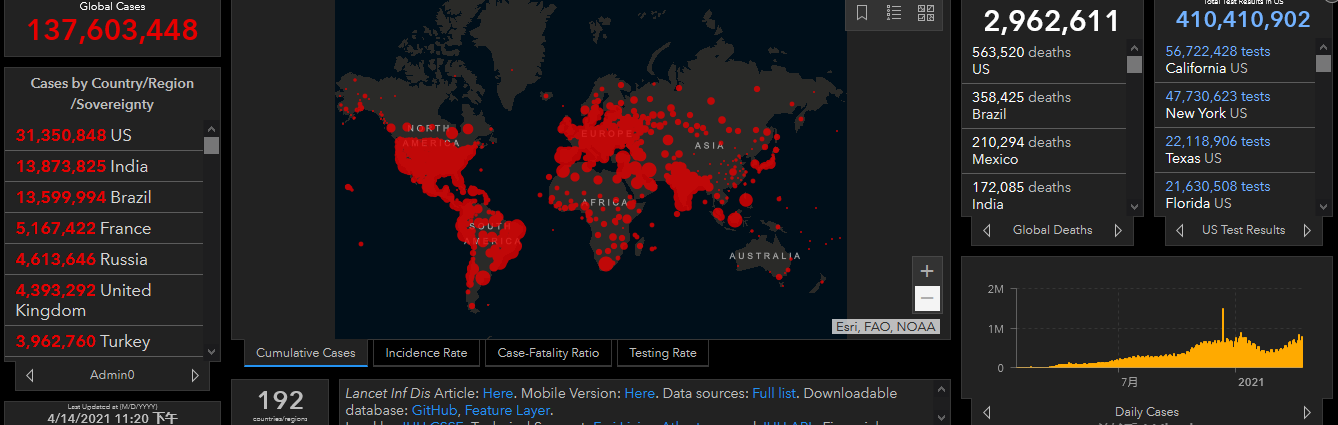1338x425 pixels.
Task: Go to previous view left of Admin0
Action: [x=30, y=376]
